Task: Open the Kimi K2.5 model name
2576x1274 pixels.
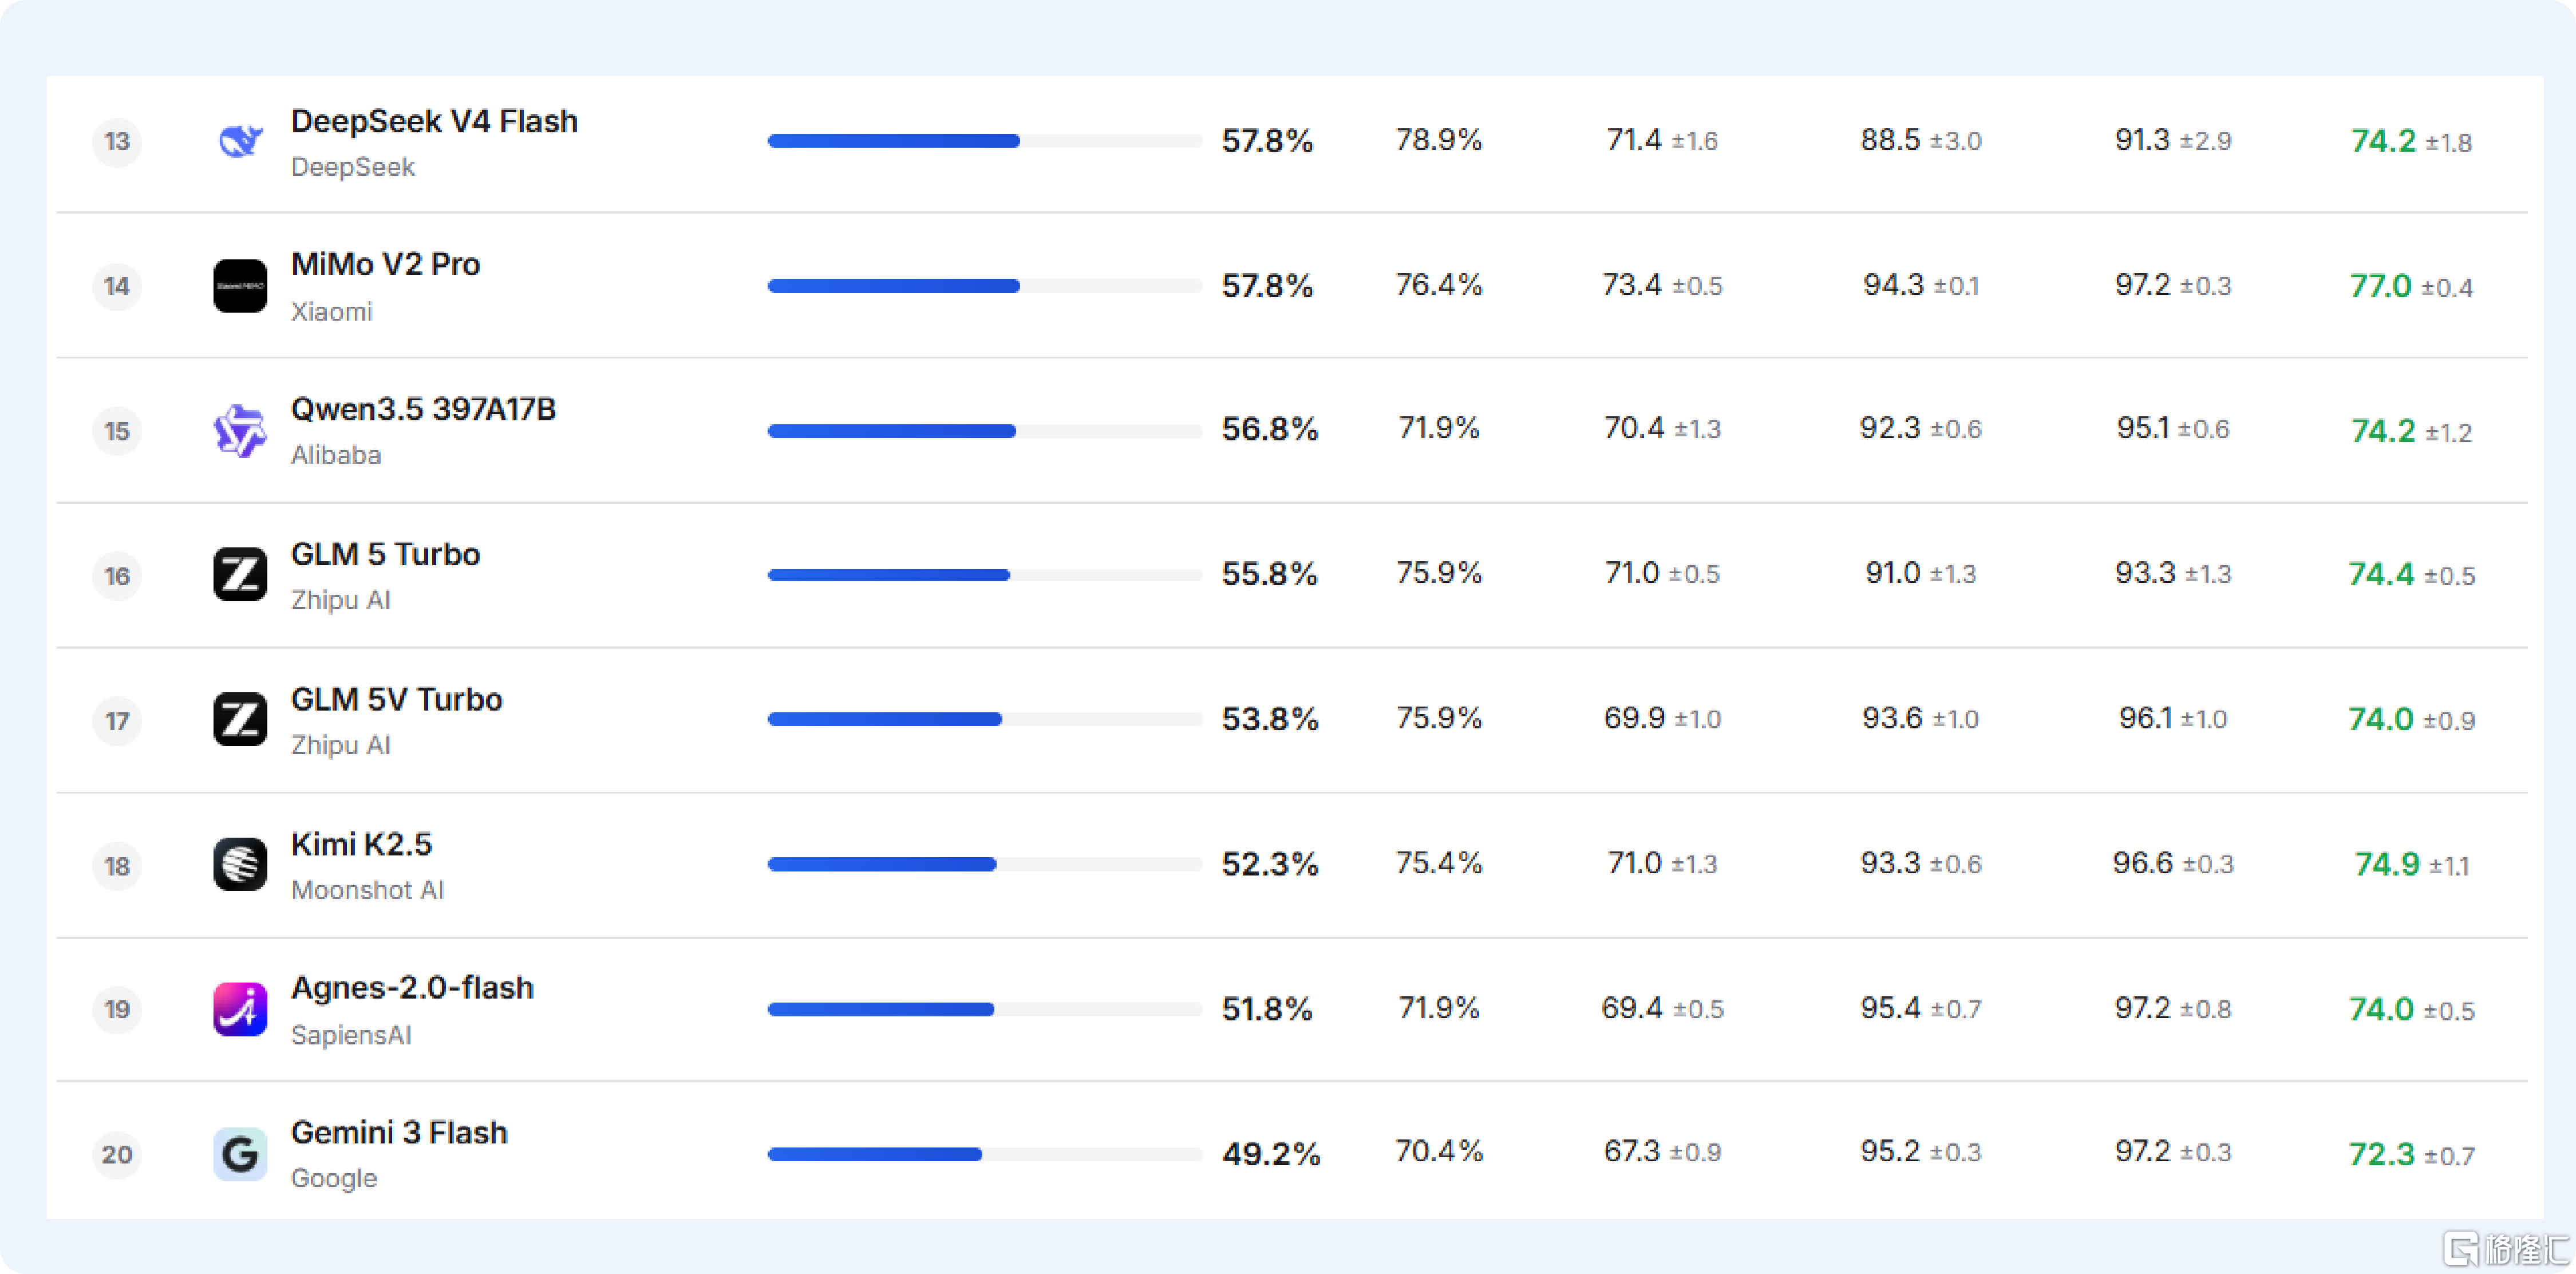Action: point(361,844)
